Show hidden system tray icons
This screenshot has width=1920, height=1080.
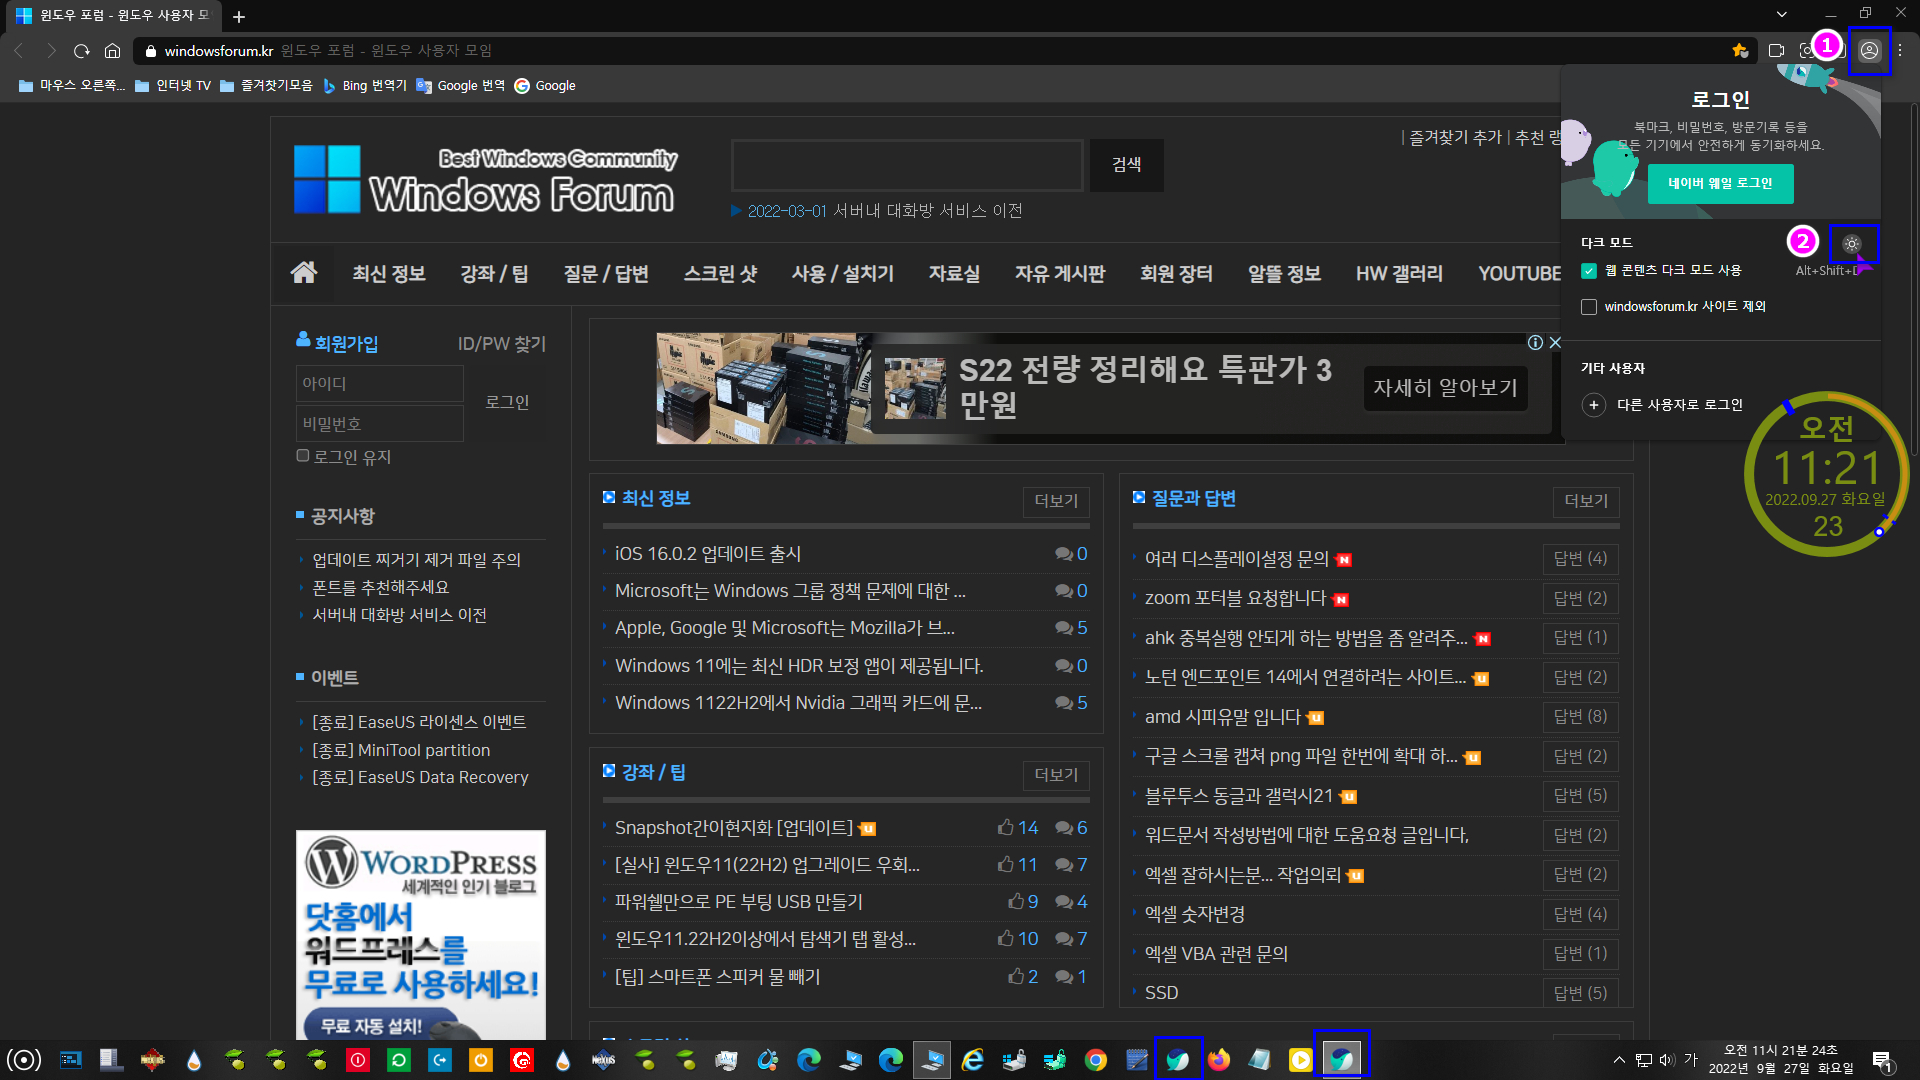1619,1060
